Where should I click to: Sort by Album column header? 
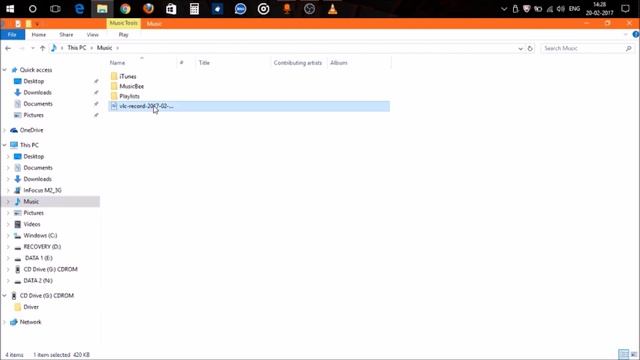tap(339, 63)
